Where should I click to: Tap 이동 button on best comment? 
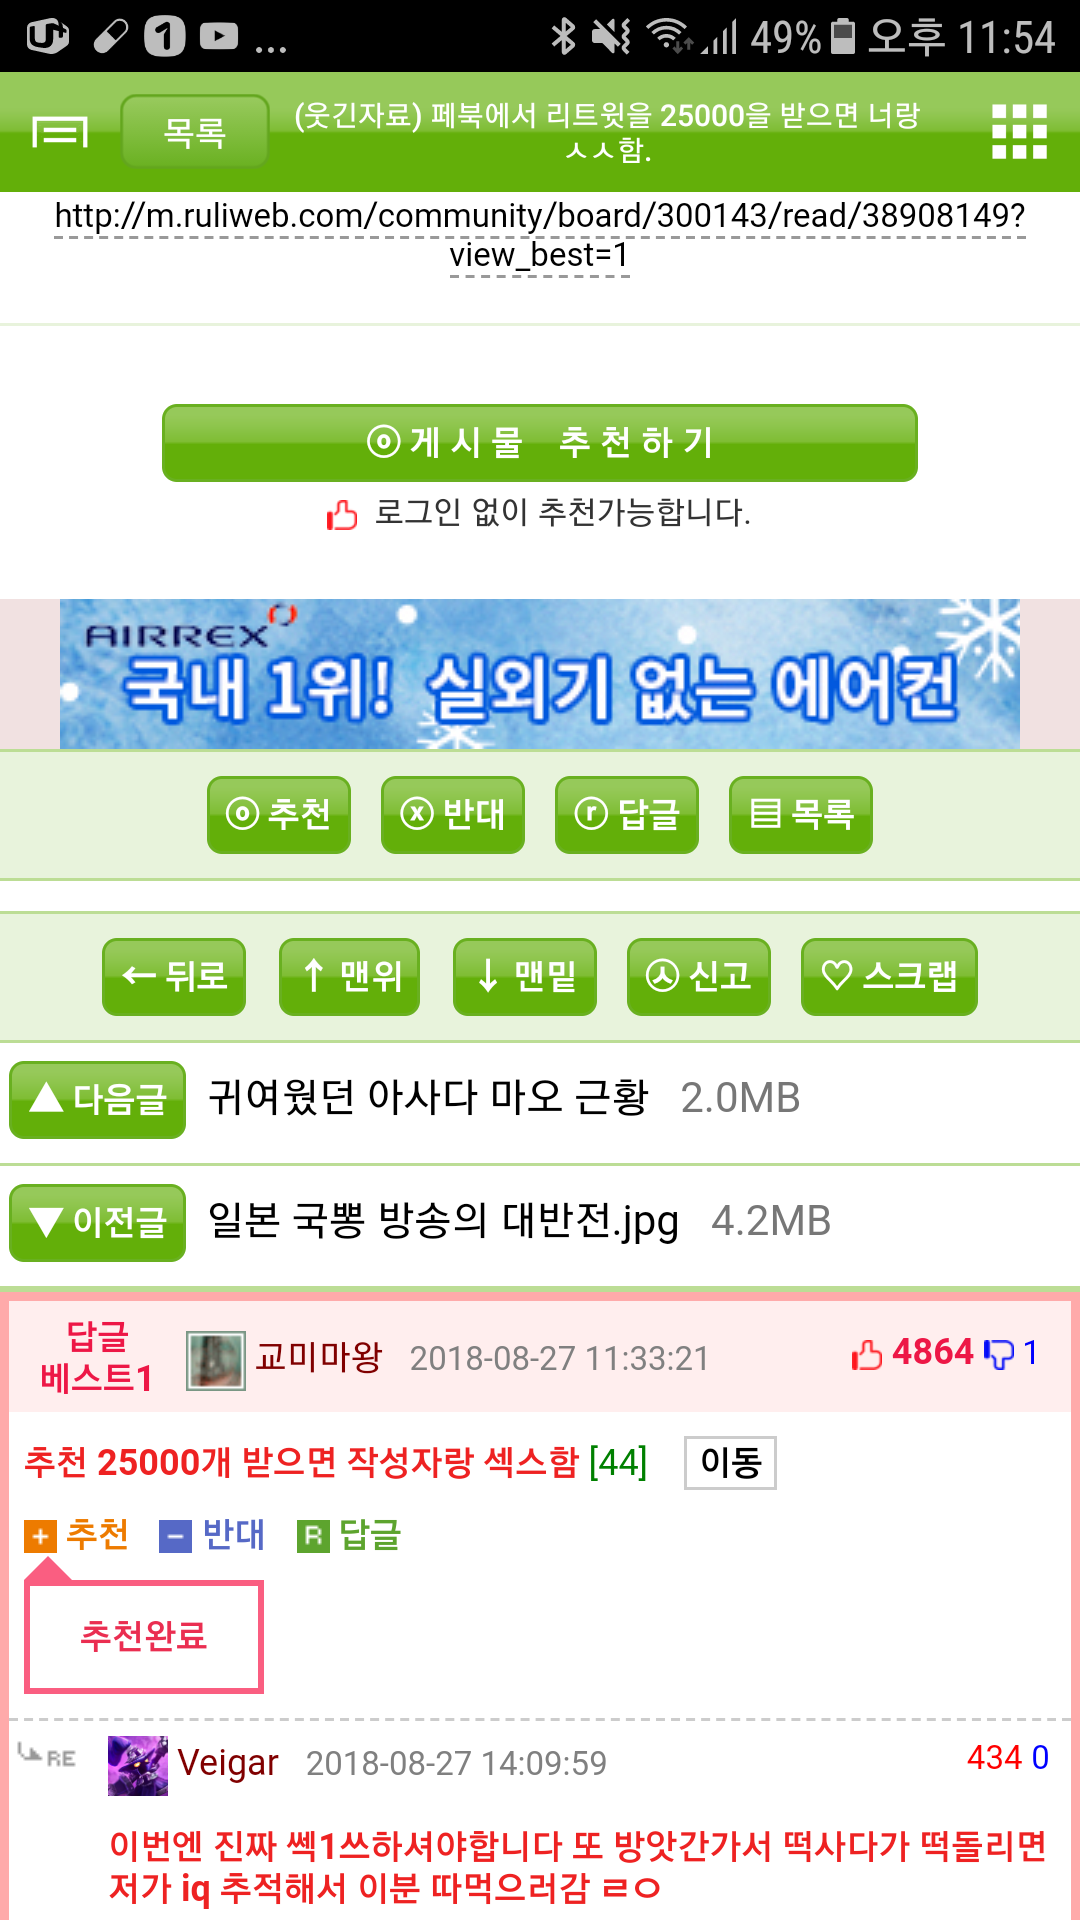[730, 1463]
